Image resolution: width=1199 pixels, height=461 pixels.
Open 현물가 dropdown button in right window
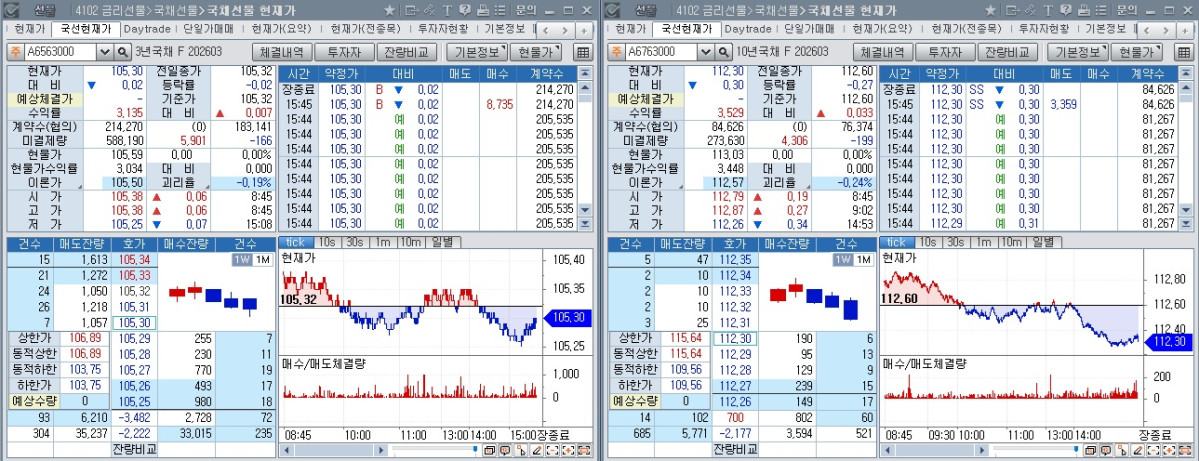click(x=1136, y=52)
